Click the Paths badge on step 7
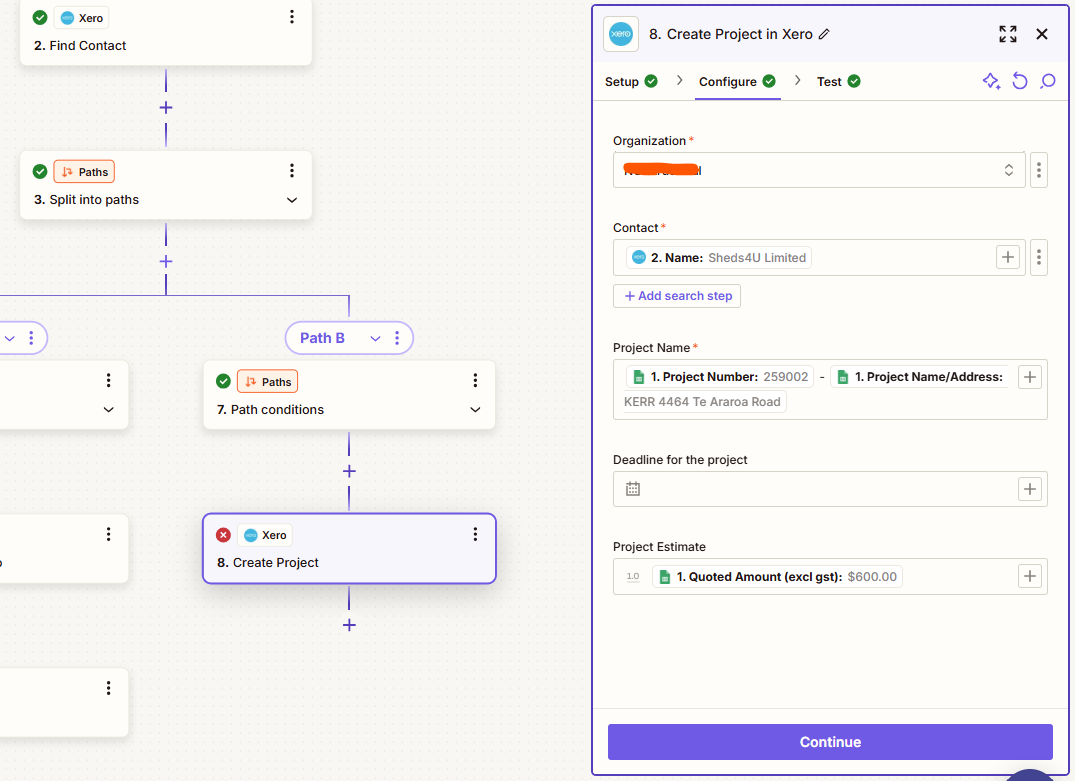 point(267,381)
